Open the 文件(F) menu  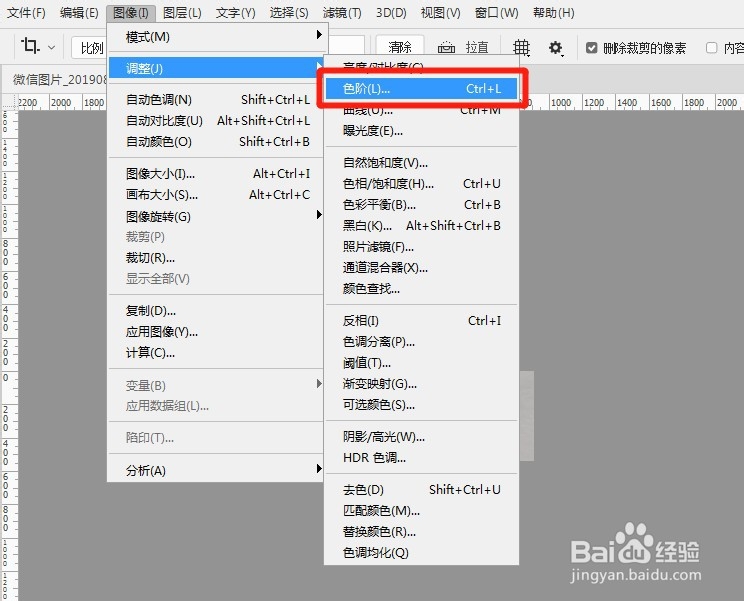point(26,12)
